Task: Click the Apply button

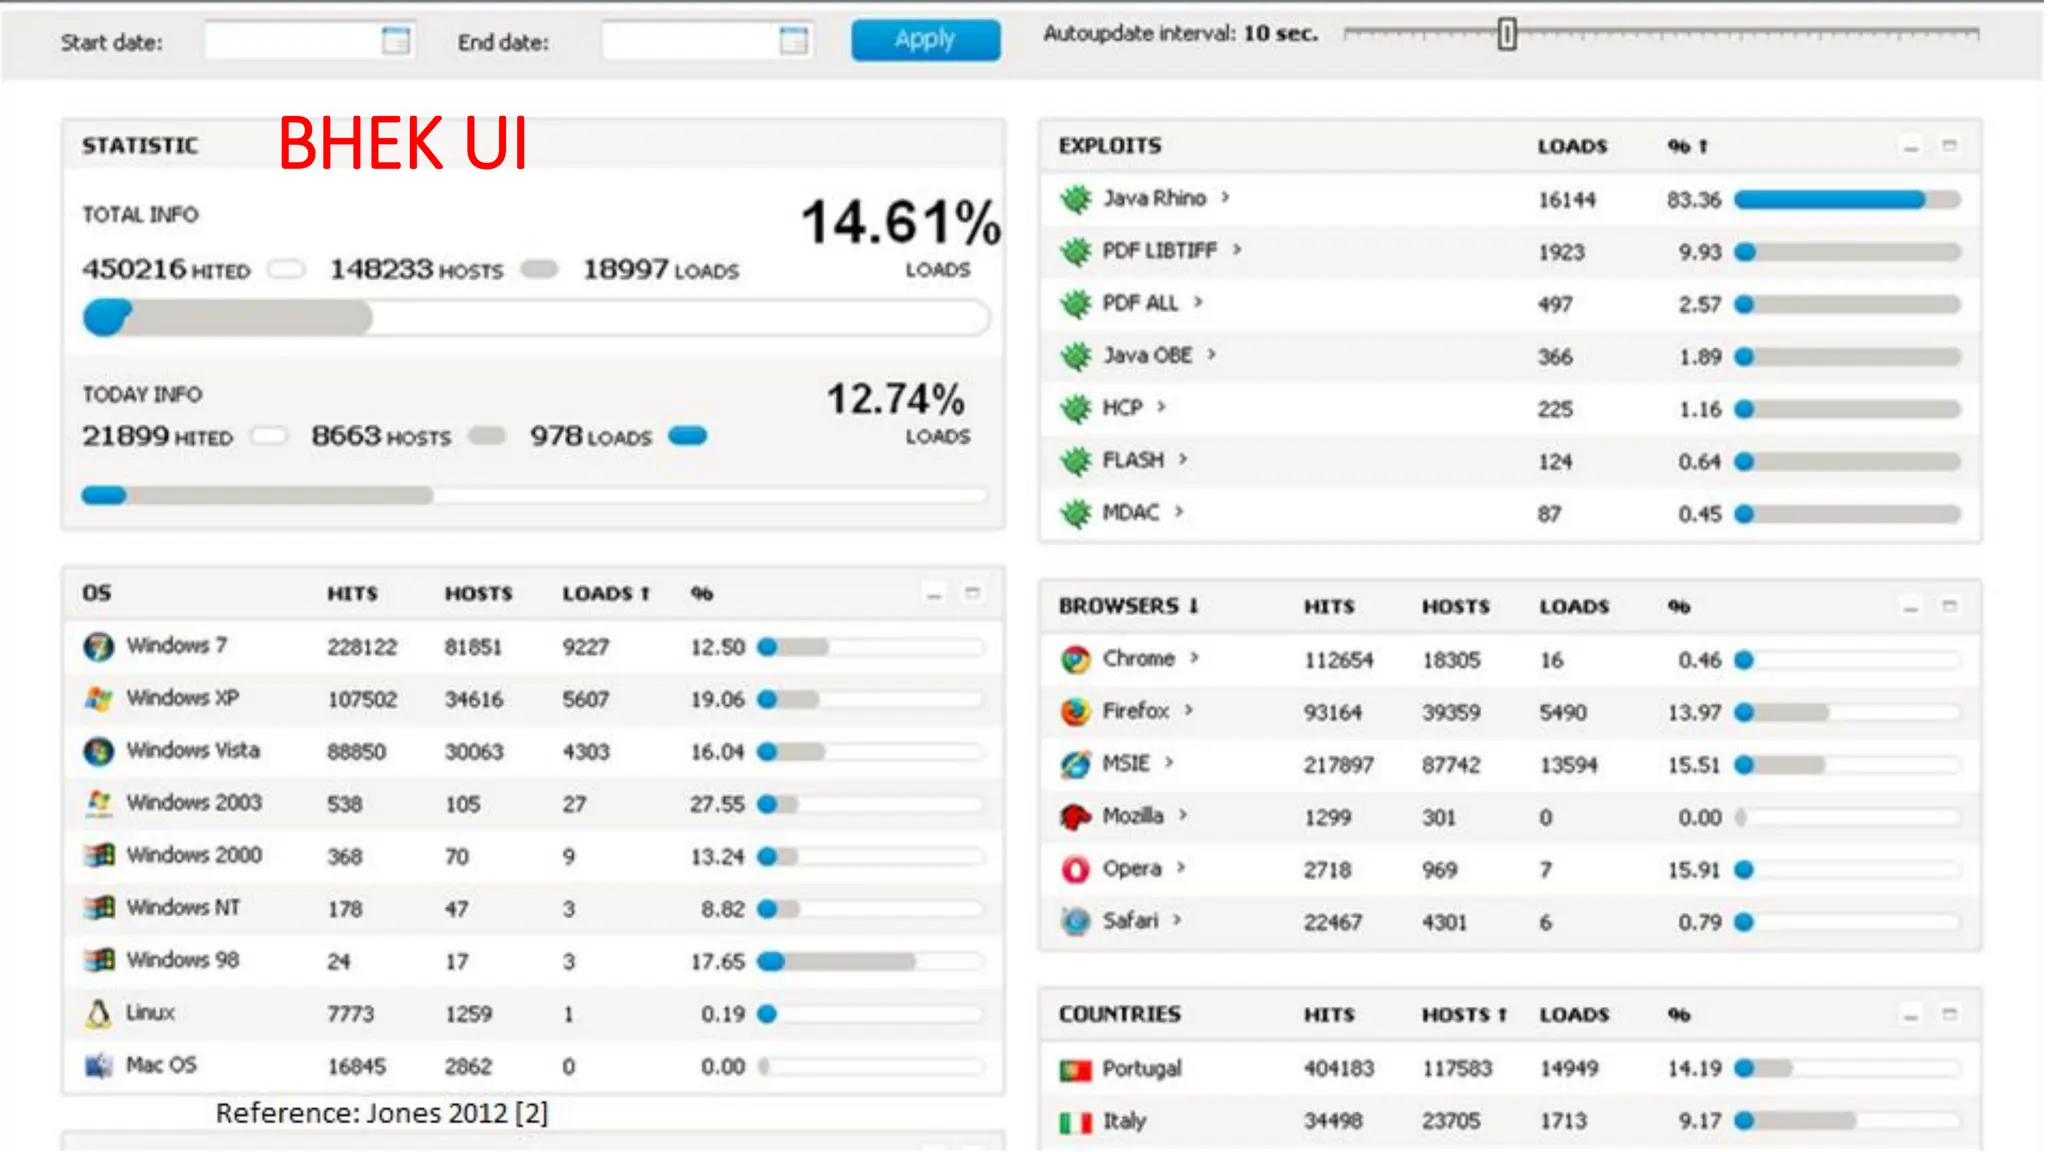Action: click(925, 40)
